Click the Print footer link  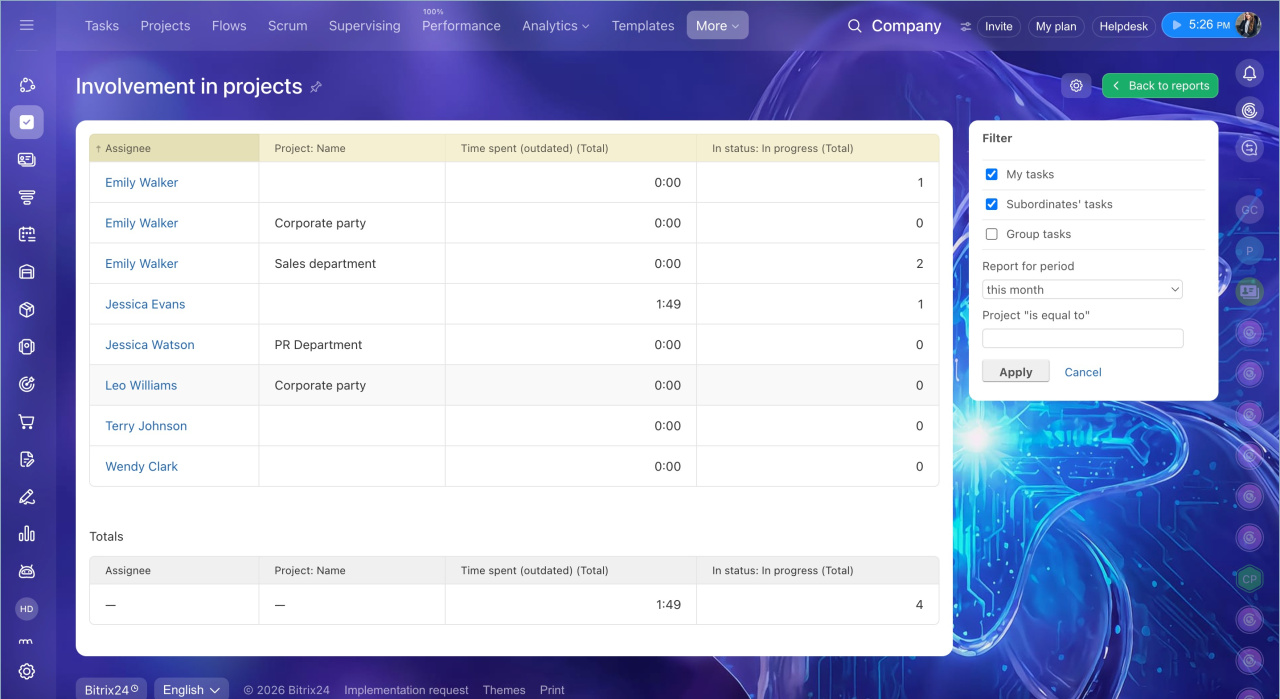552,690
